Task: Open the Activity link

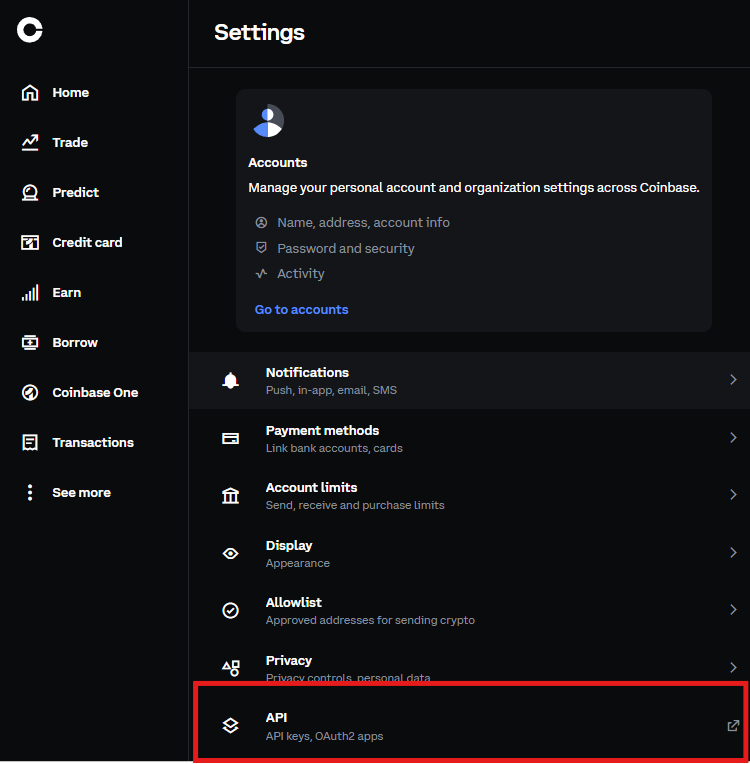Action: tap(301, 273)
